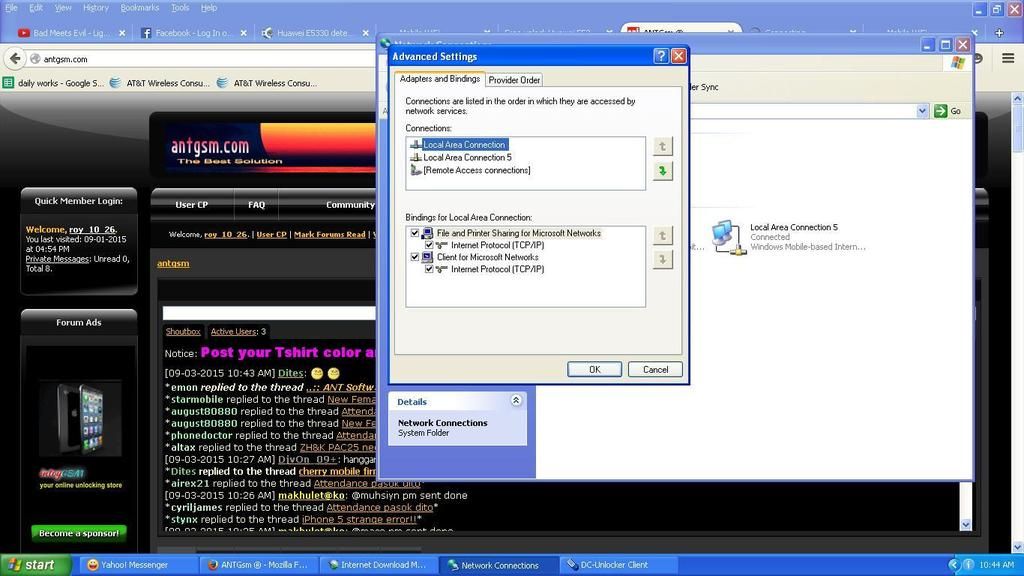Screen dimensions: 1024x576
Task: Uncheck File and Printer Sharing for Microsoft Networks
Action: 415,233
